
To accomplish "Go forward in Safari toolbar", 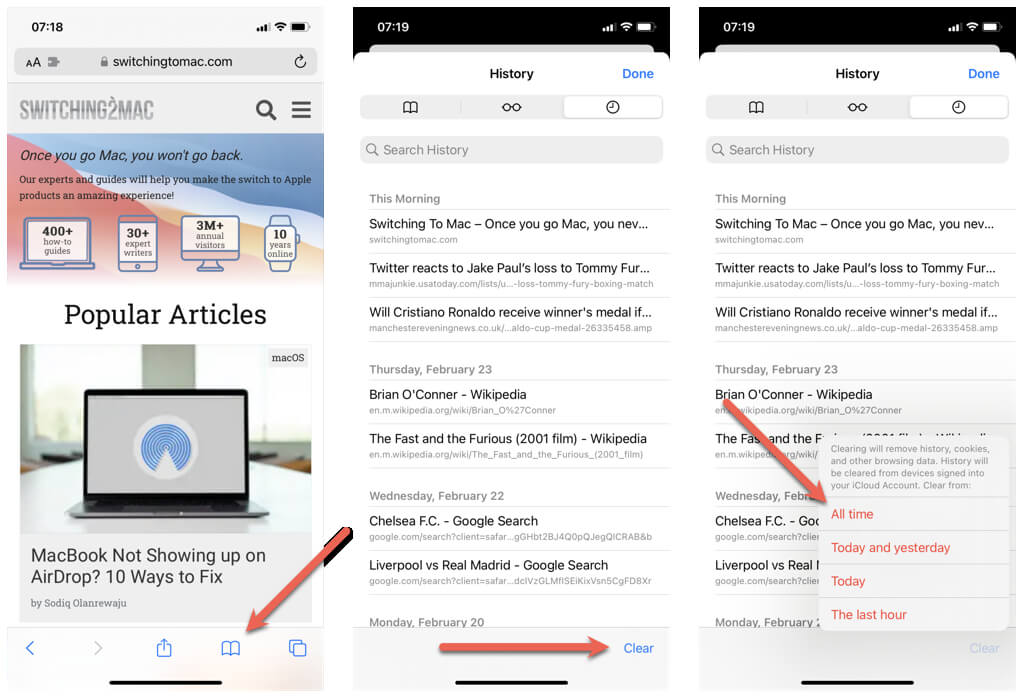I will point(98,648).
